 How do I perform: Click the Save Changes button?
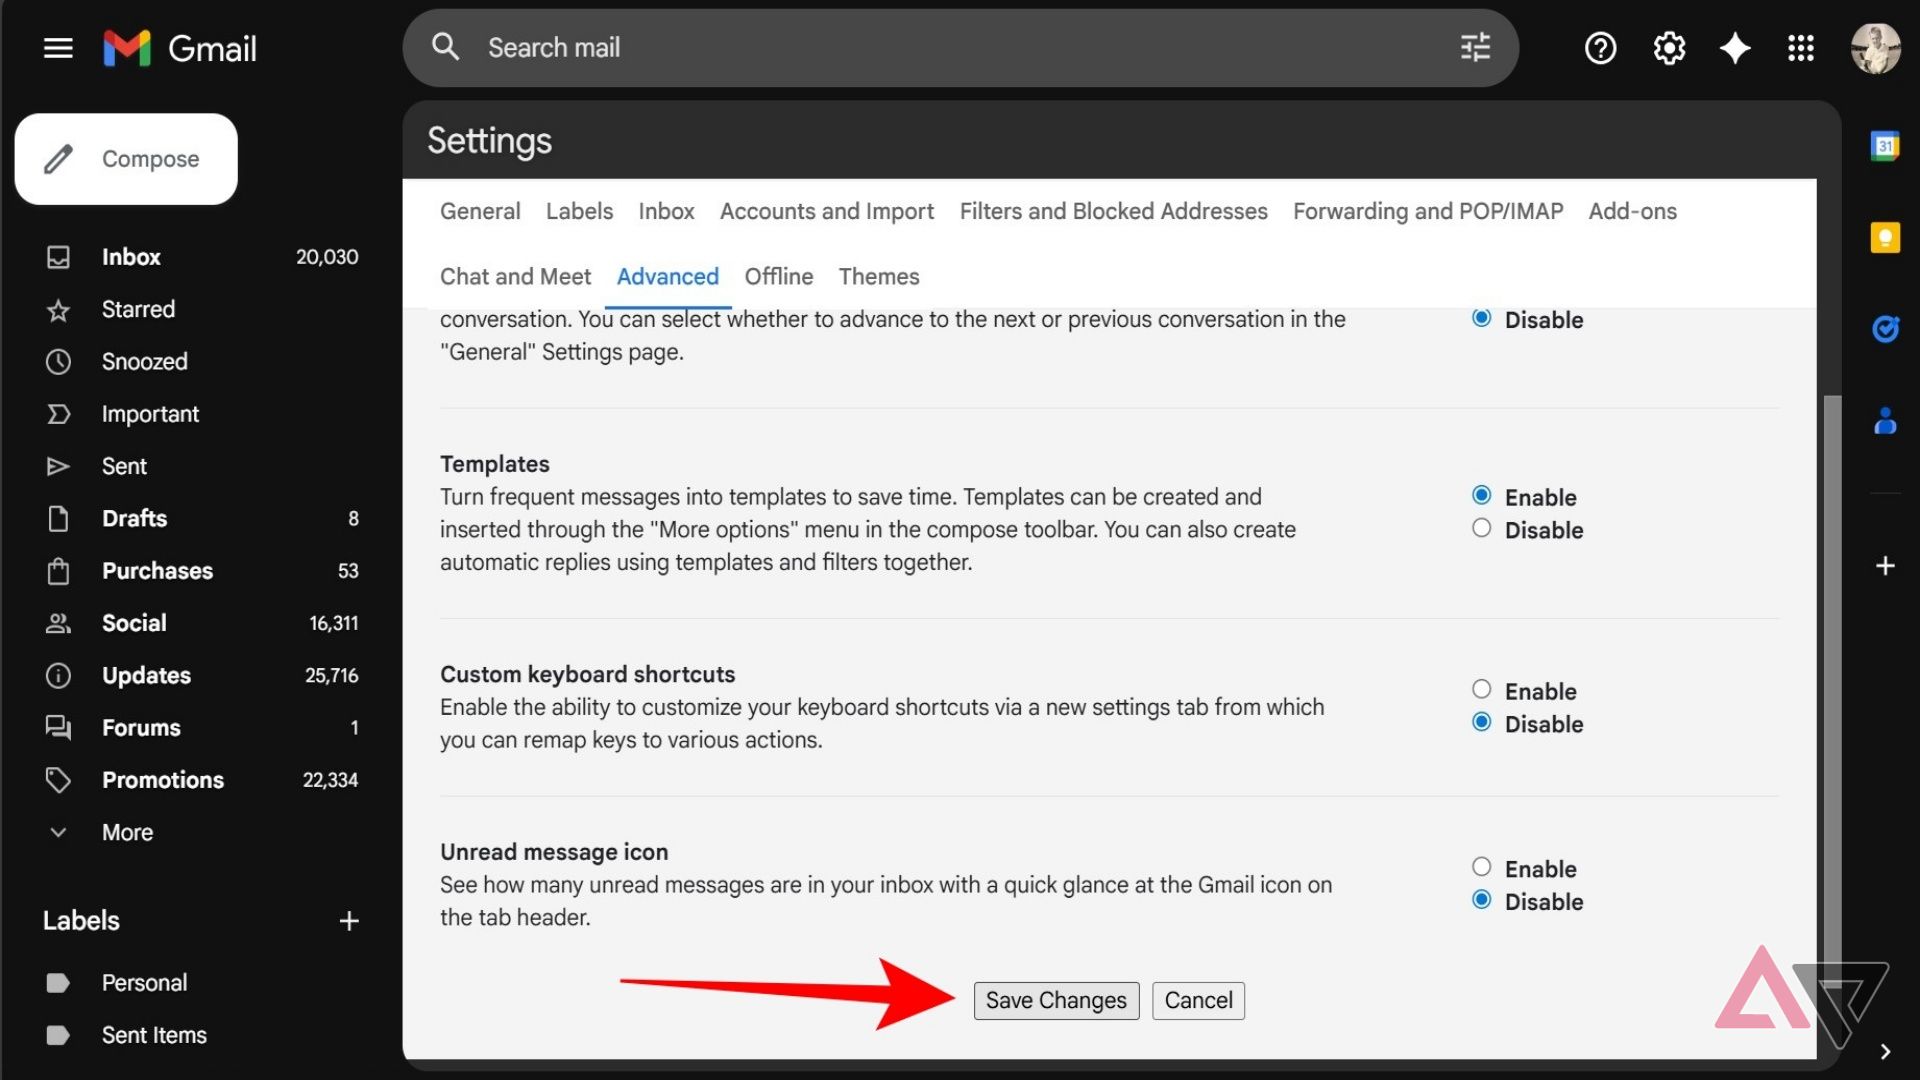click(x=1055, y=1000)
